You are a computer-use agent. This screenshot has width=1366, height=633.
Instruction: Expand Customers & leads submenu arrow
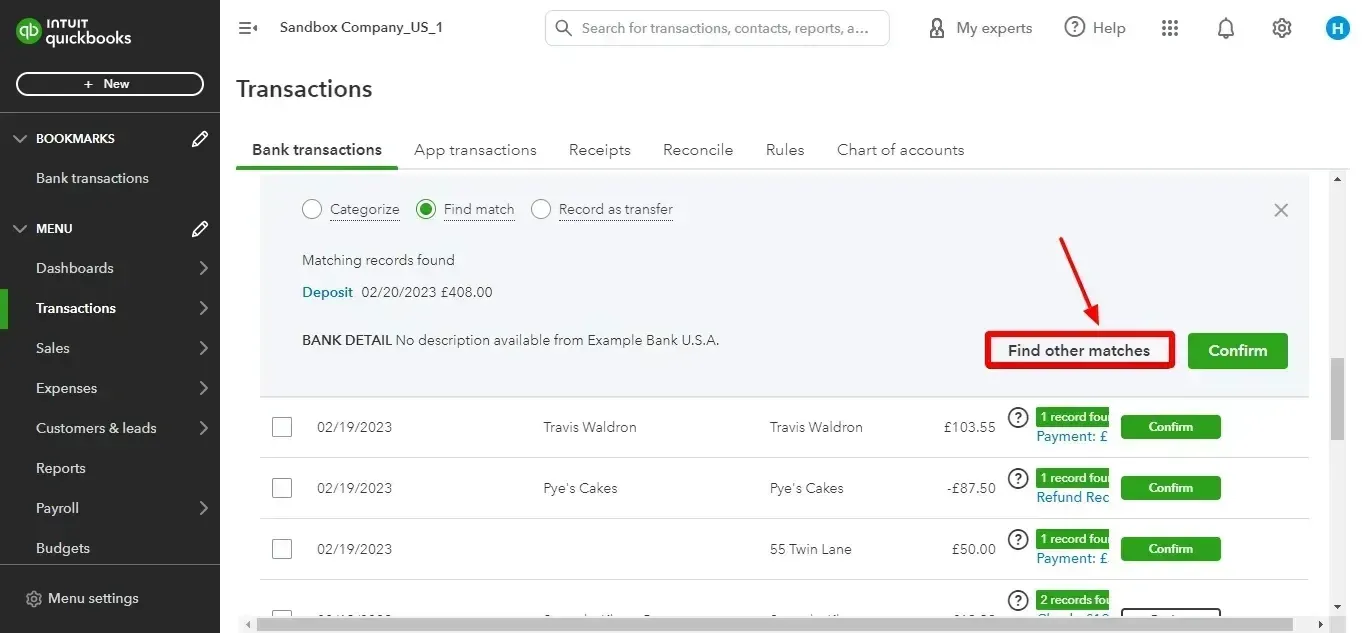[x=203, y=428]
